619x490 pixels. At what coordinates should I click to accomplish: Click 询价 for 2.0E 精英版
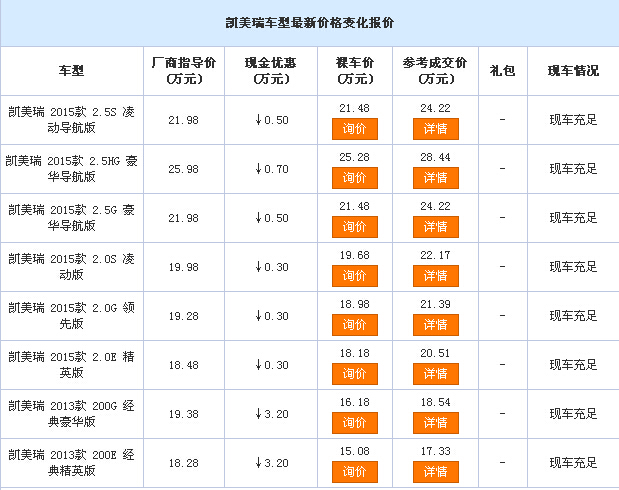[x=355, y=374]
